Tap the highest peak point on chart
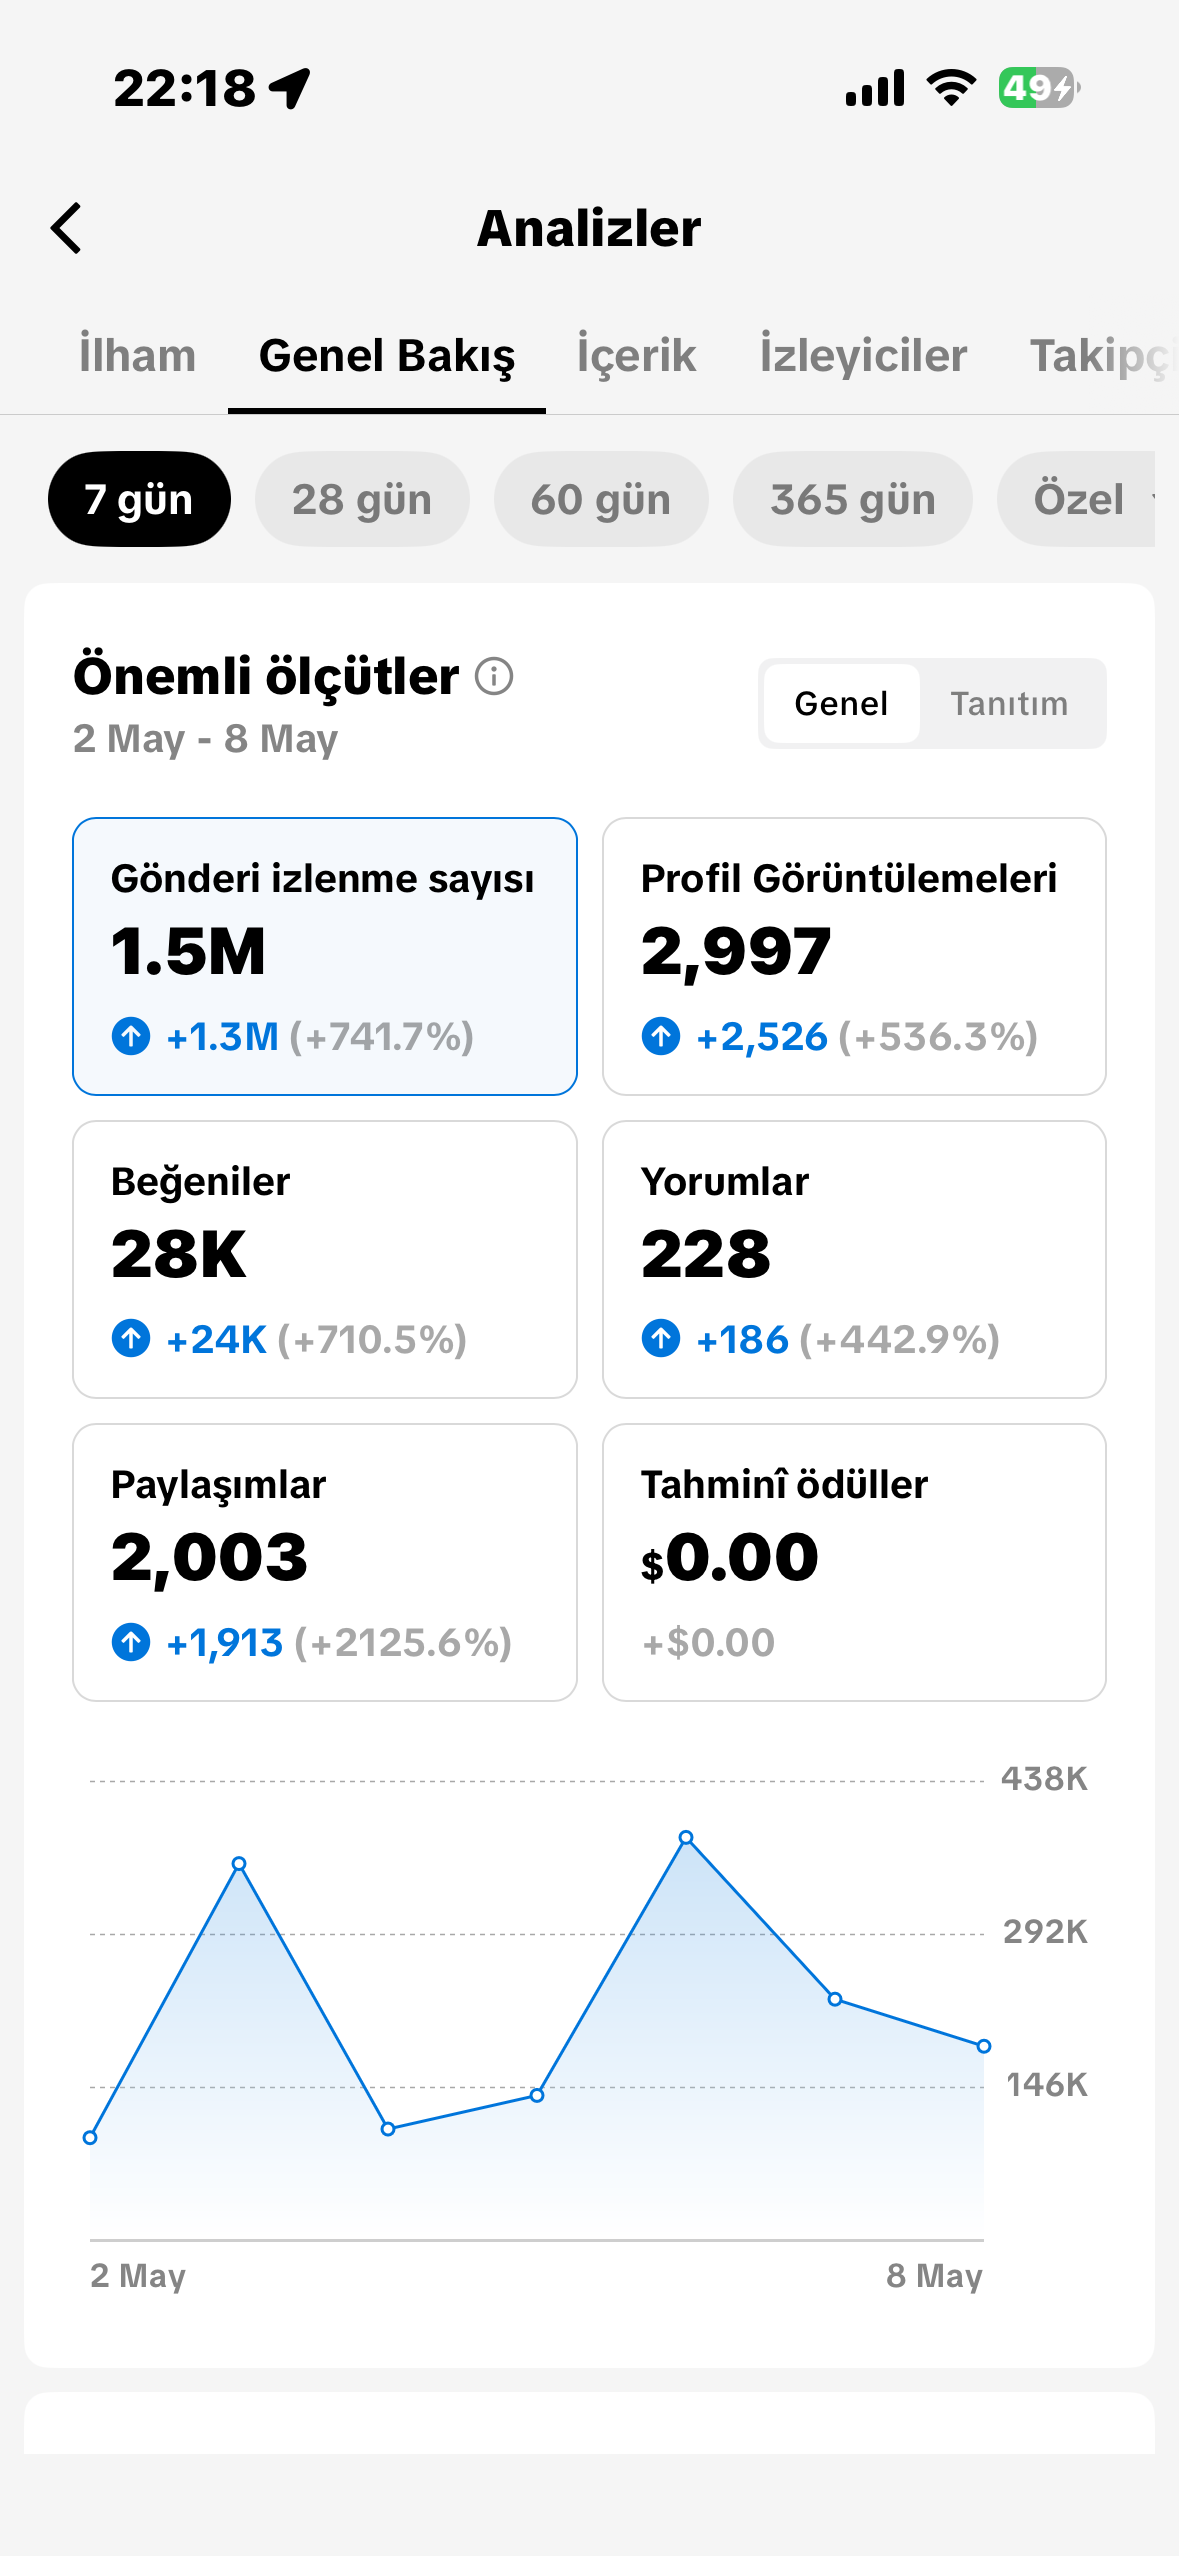The height and width of the screenshot is (2556, 1179). 686,1838
